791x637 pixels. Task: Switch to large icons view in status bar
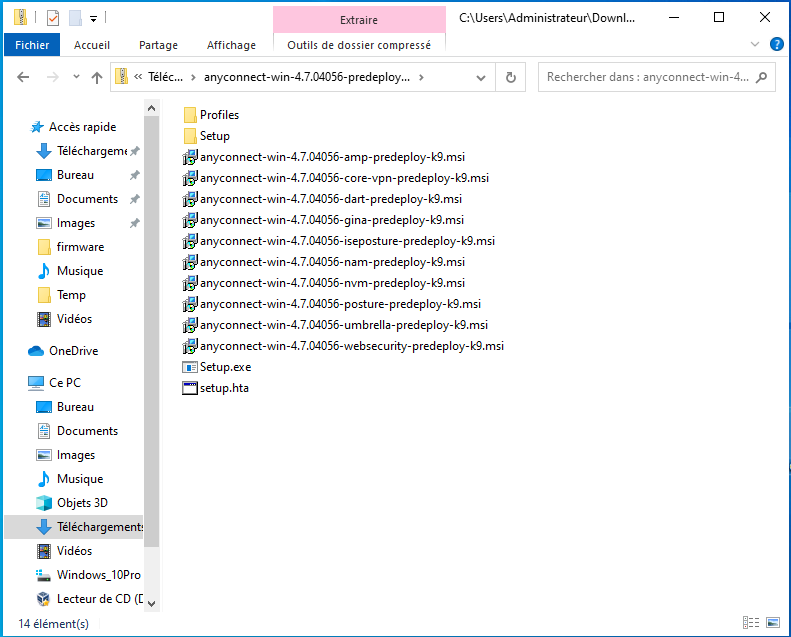point(776,623)
